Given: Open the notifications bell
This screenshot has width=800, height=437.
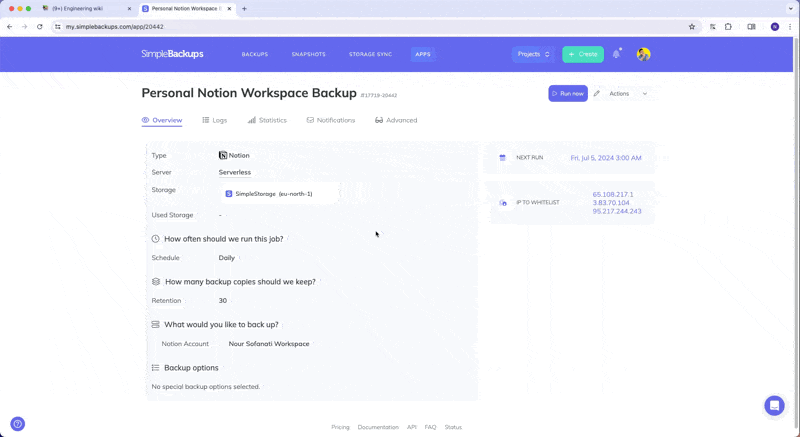Looking at the screenshot, I should click(x=616, y=54).
